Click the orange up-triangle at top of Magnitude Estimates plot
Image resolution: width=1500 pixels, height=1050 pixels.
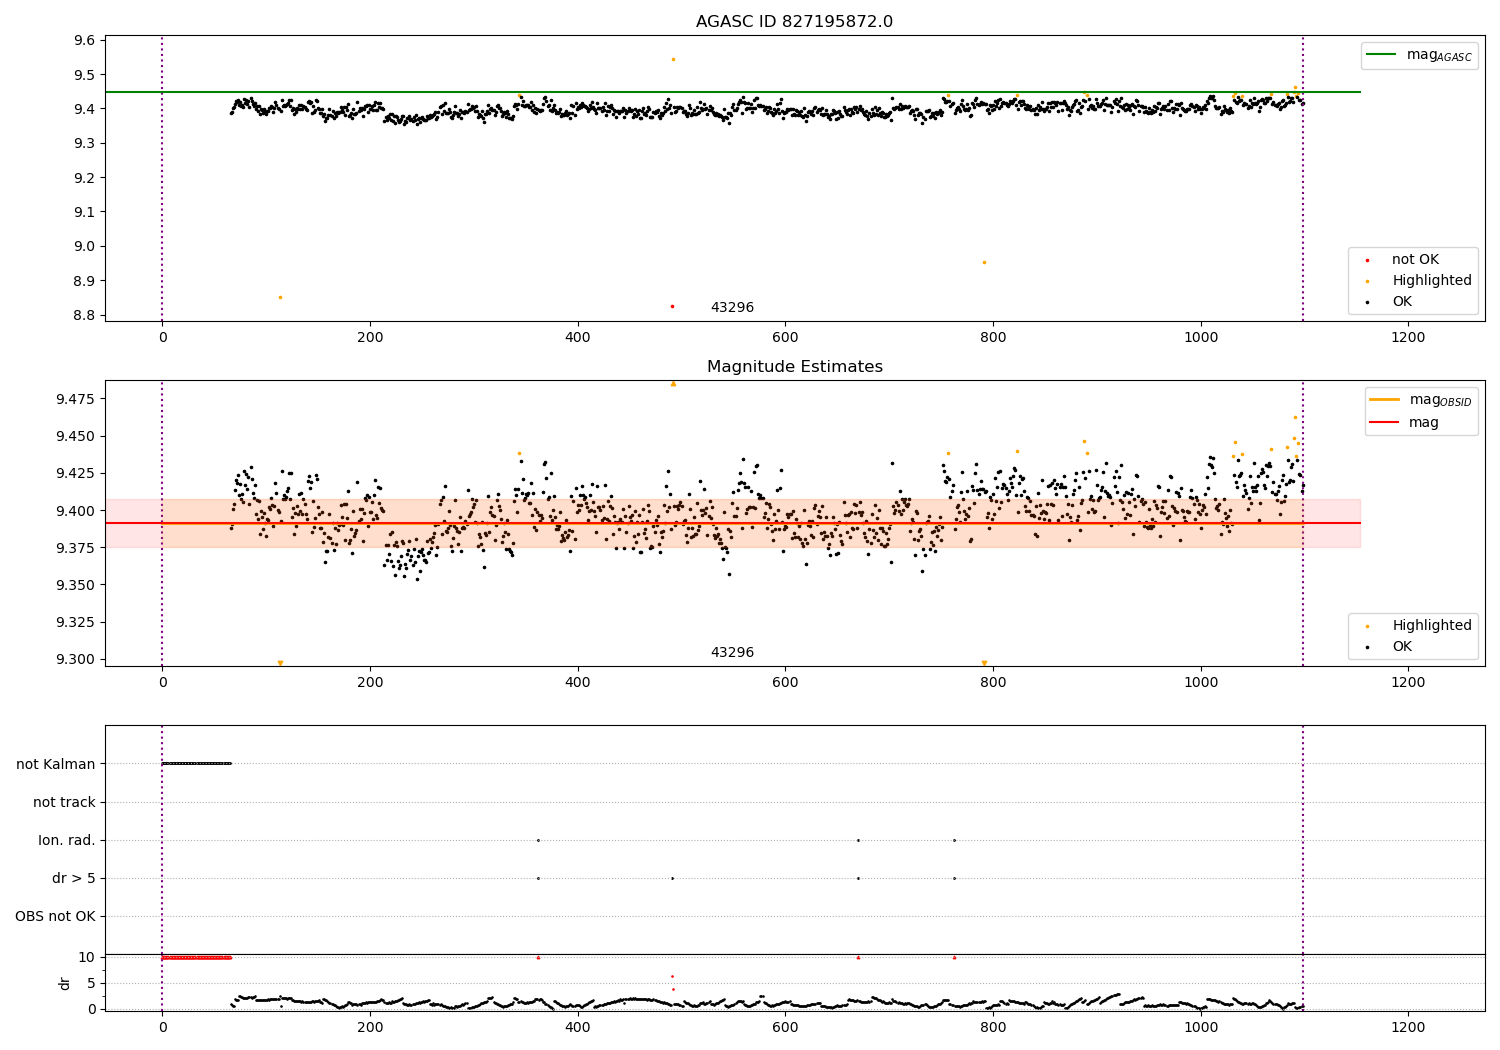click(x=673, y=383)
